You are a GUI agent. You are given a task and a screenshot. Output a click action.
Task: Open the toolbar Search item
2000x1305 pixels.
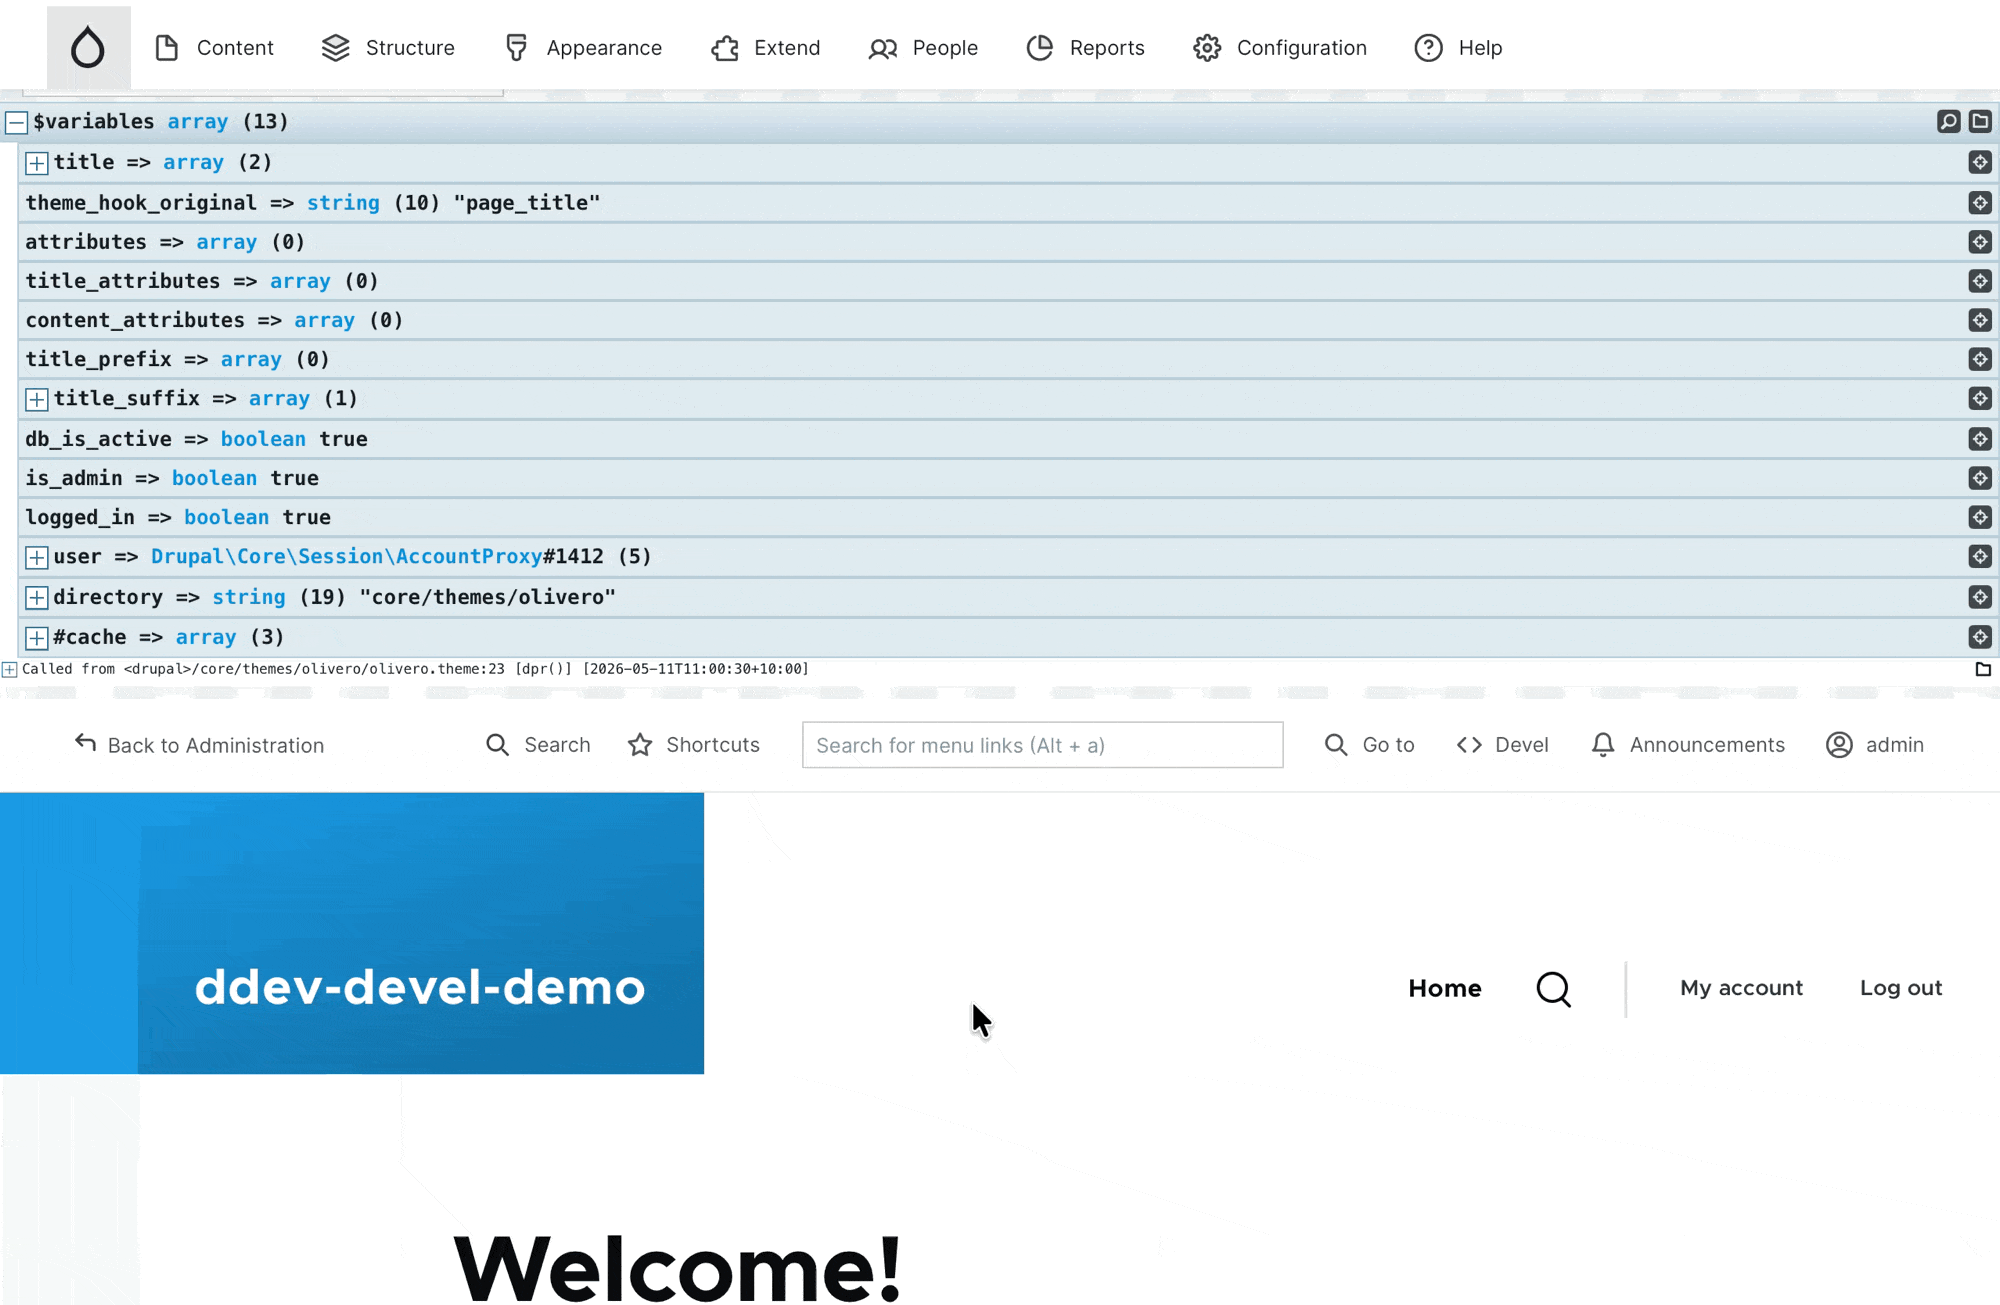click(538, 745)
